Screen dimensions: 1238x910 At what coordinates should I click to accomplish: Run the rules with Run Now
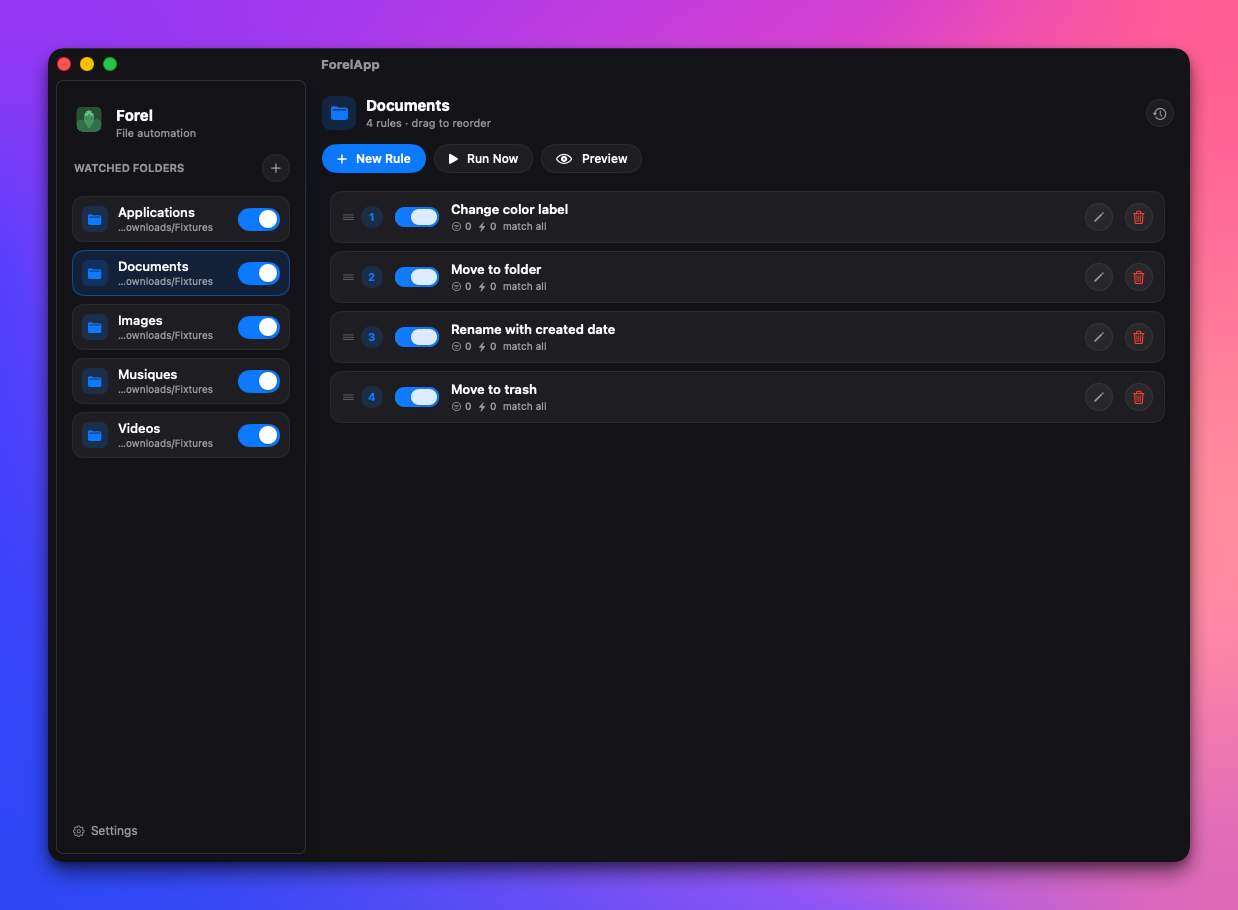click(x=483, y=159)
